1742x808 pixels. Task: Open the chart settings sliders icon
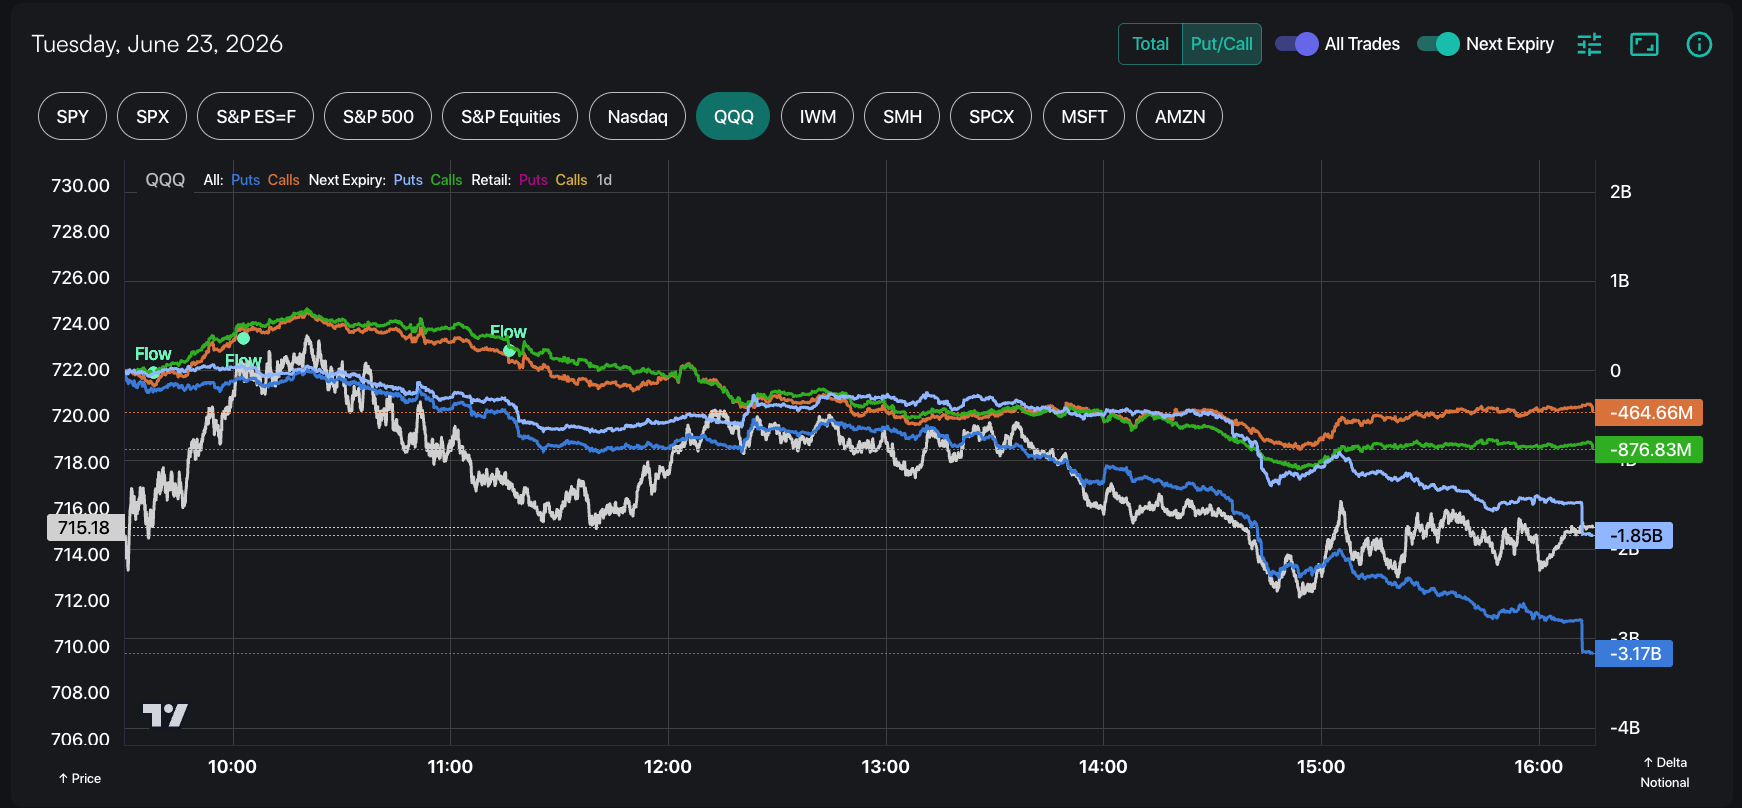(1589, 44)
